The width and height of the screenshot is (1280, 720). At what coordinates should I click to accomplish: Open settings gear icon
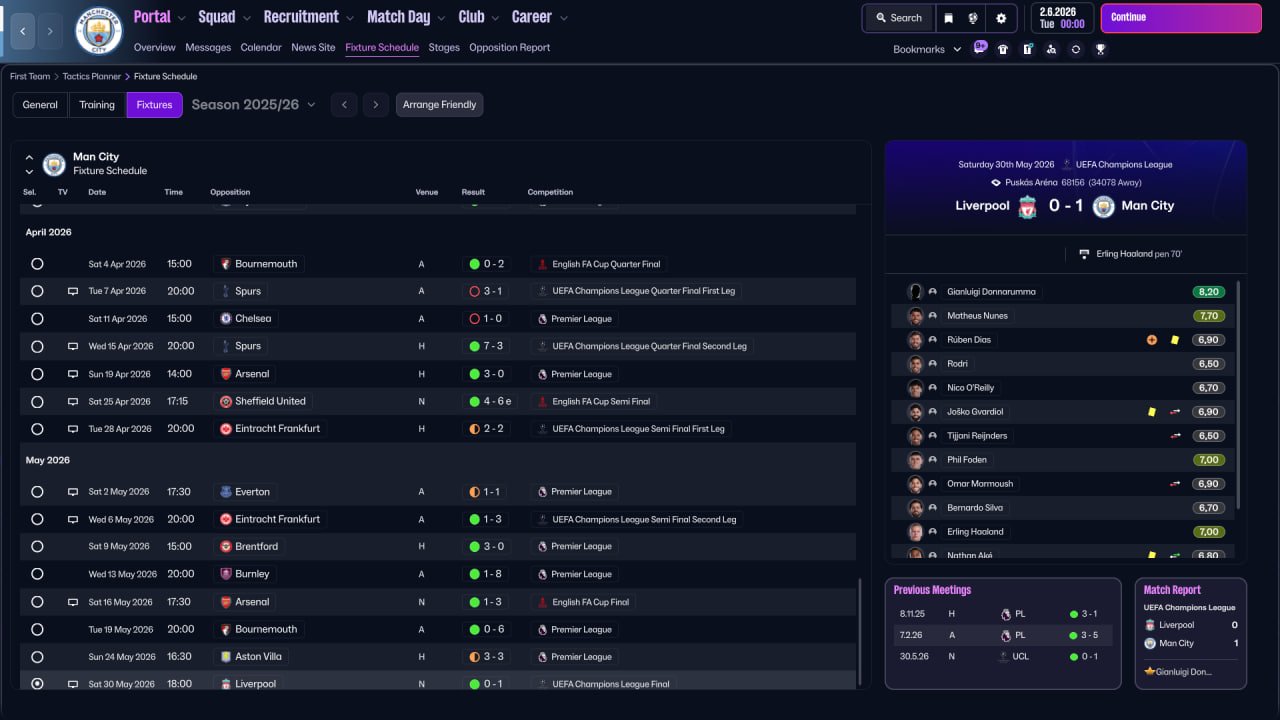(1001, 18)
